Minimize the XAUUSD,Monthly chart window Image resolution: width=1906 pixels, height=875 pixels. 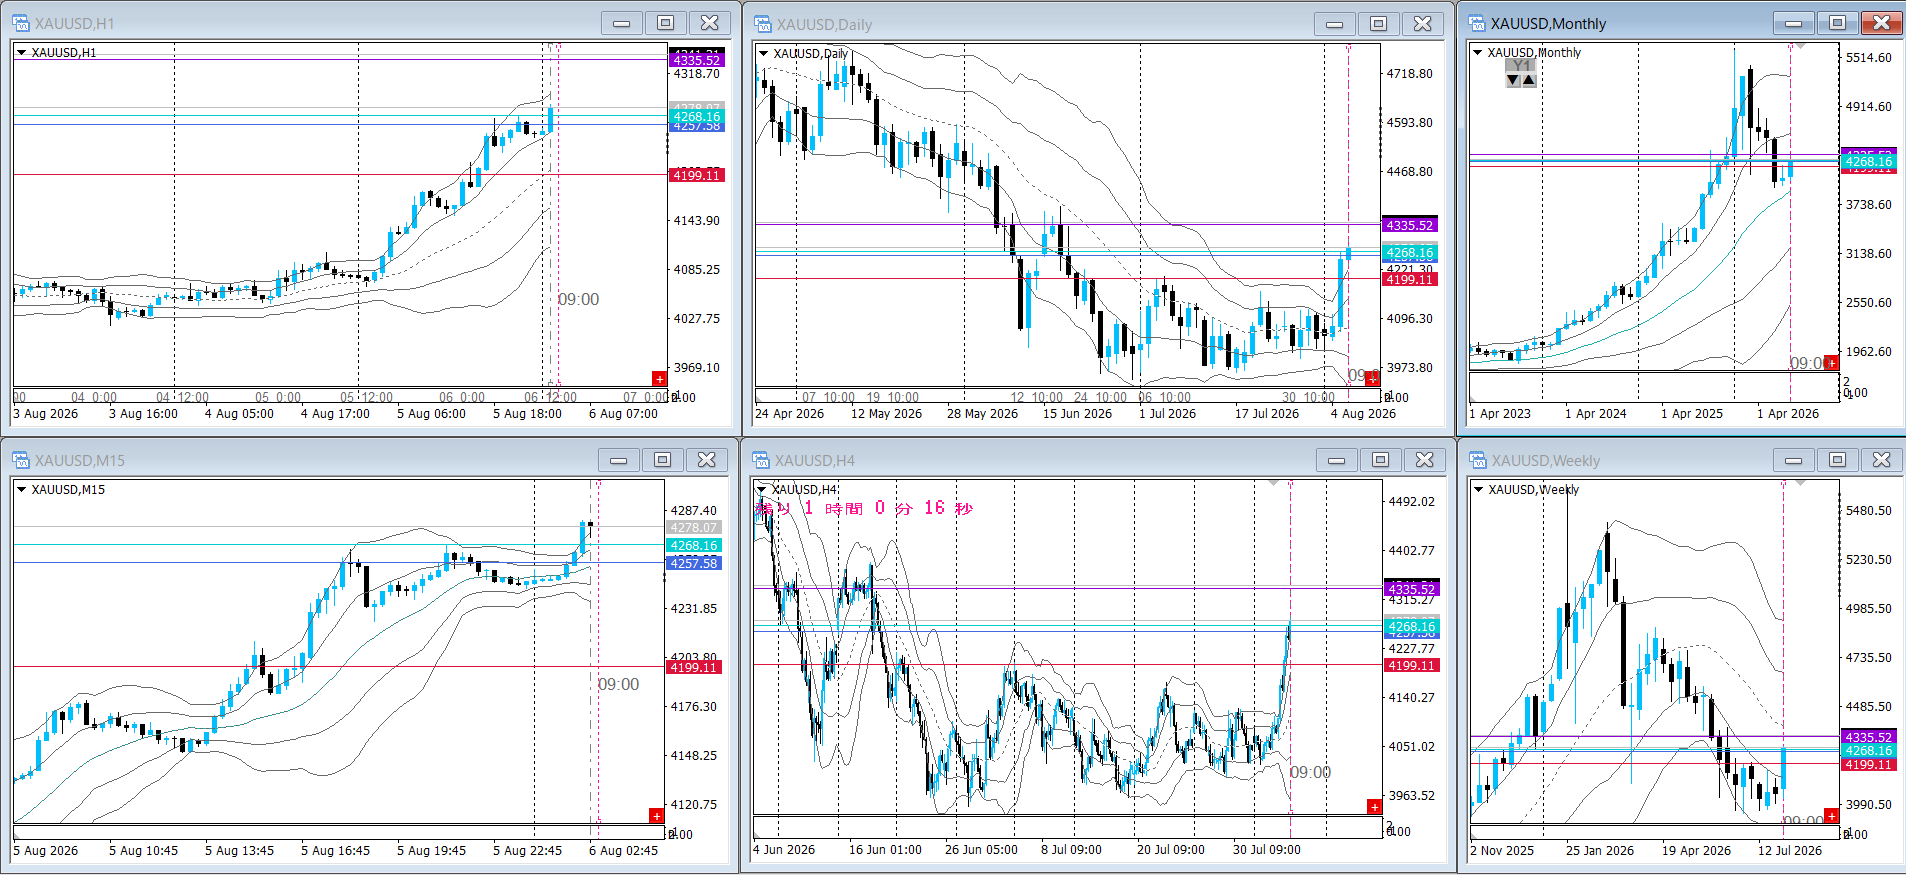coord(1794,23)
